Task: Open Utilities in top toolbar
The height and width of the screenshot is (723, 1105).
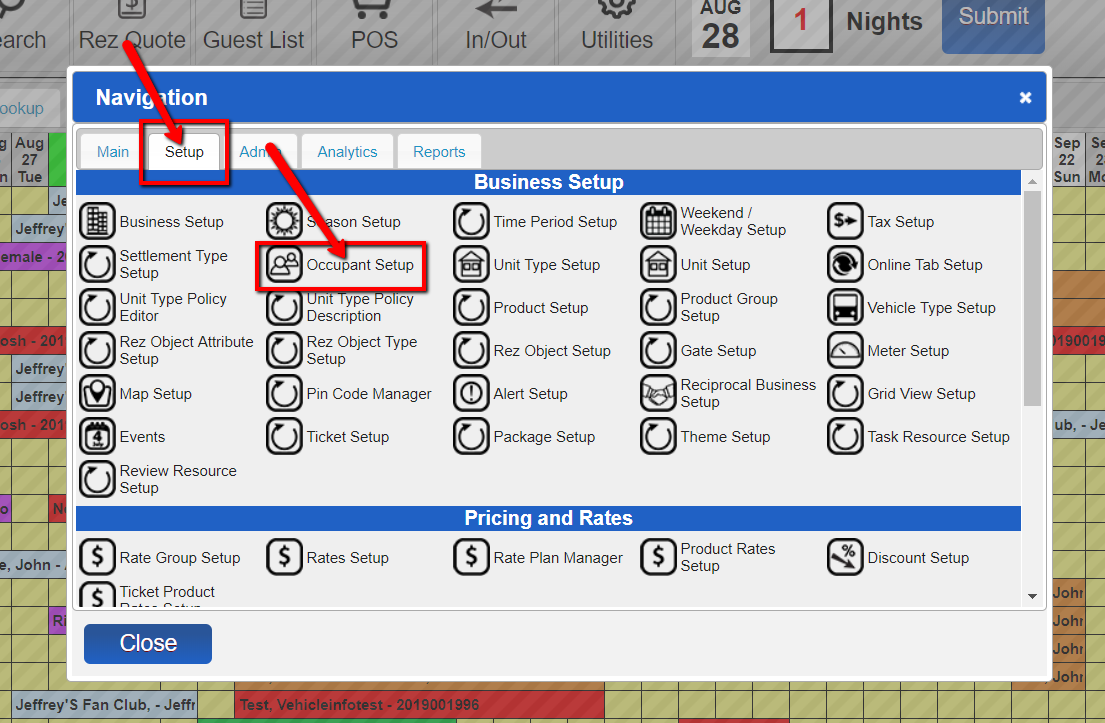Action: (617, 28)
